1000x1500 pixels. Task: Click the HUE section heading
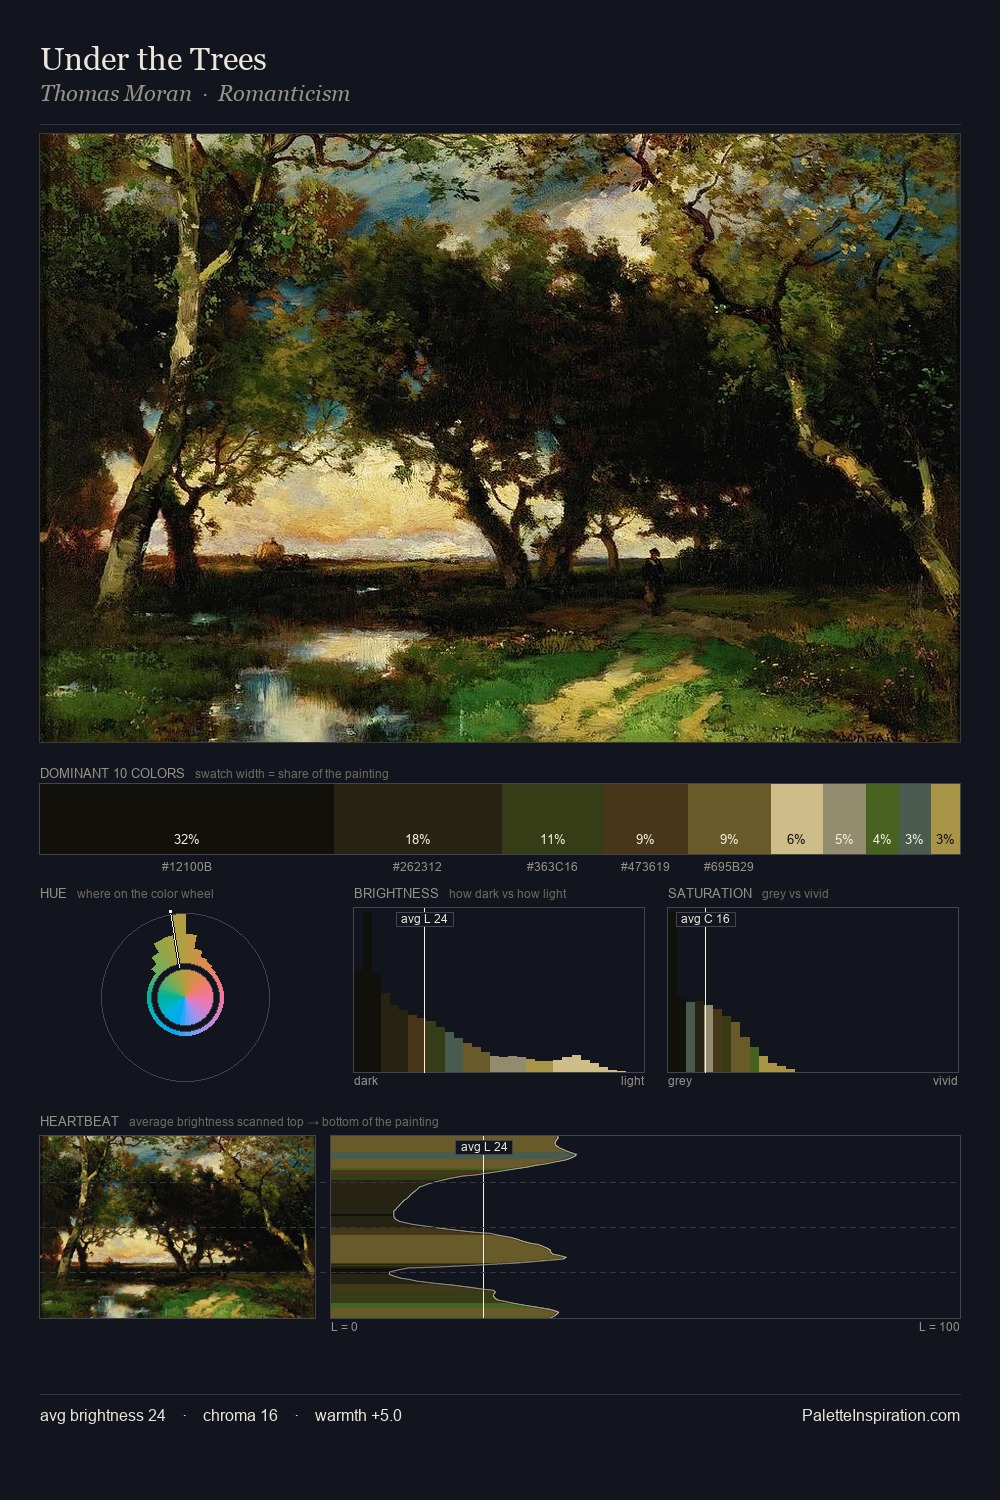53,893
